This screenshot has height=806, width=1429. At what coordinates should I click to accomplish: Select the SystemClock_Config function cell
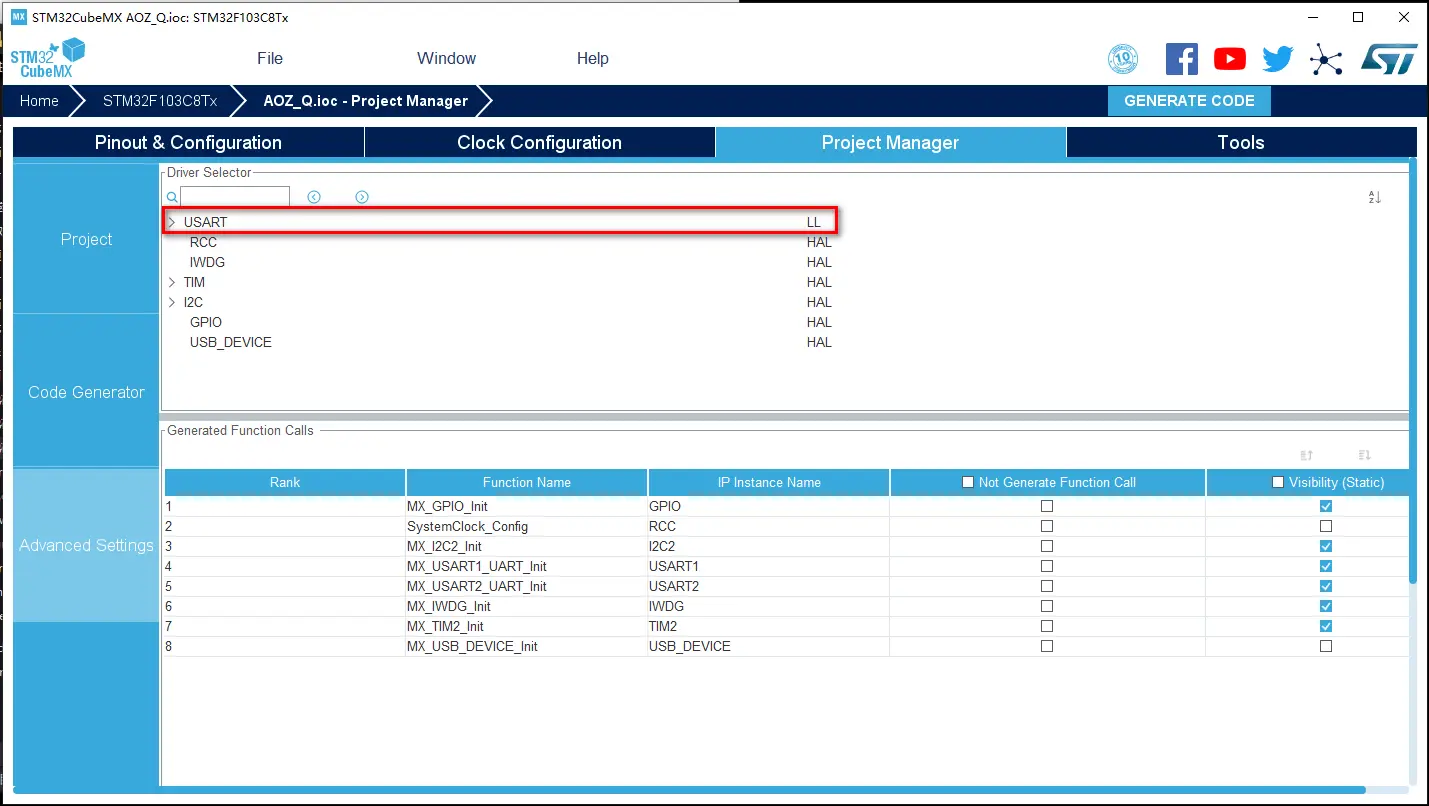[527, 526]
